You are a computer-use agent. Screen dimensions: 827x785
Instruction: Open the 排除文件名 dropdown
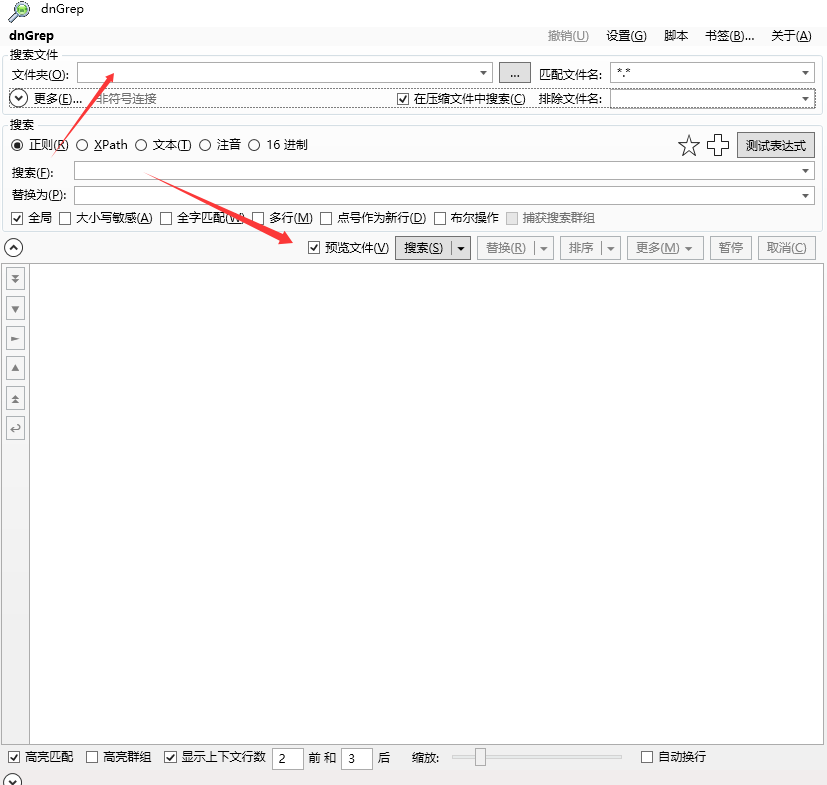(805, 99)
